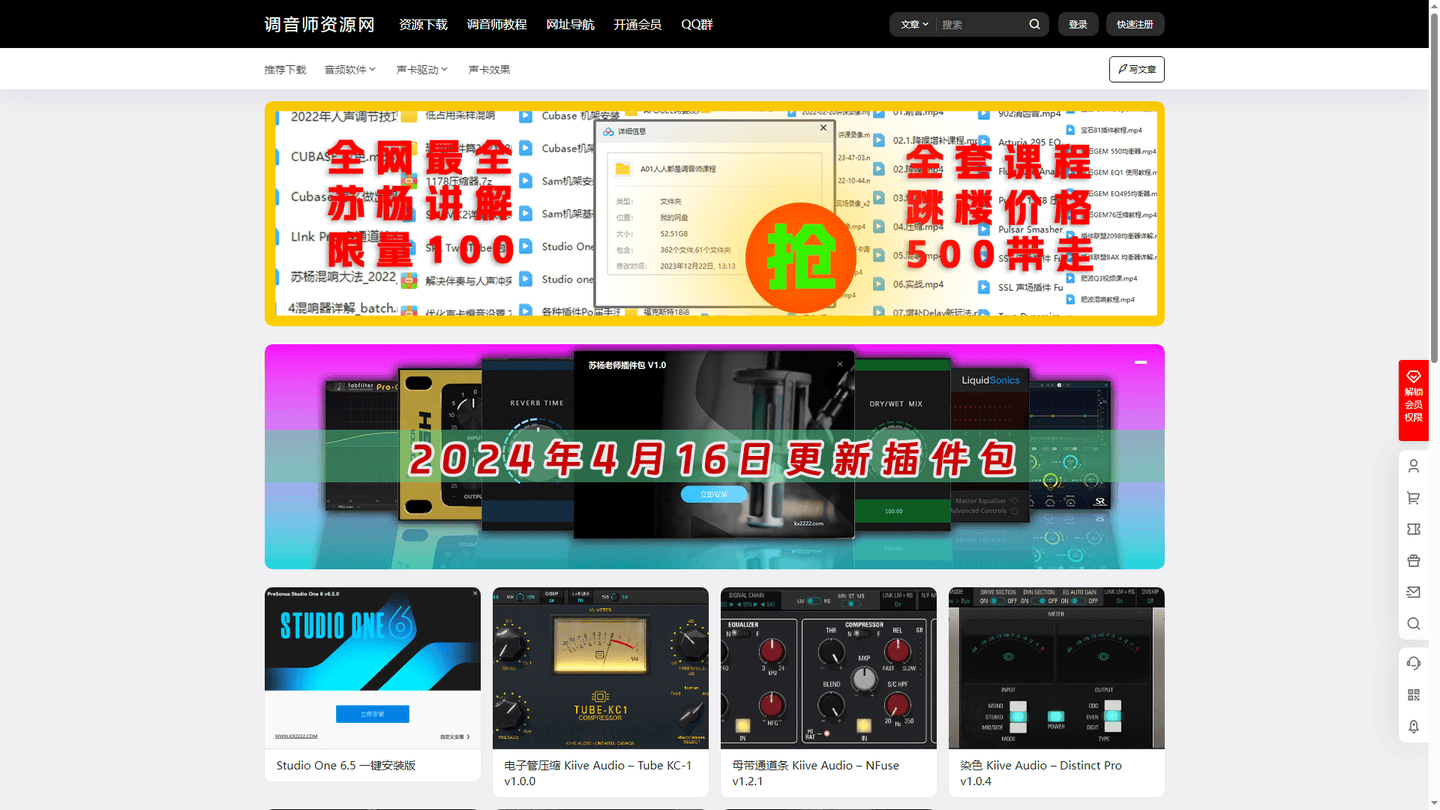Click the 快速注册 button
Viewport: 1440px width, 810px height.
[1135, 24]
